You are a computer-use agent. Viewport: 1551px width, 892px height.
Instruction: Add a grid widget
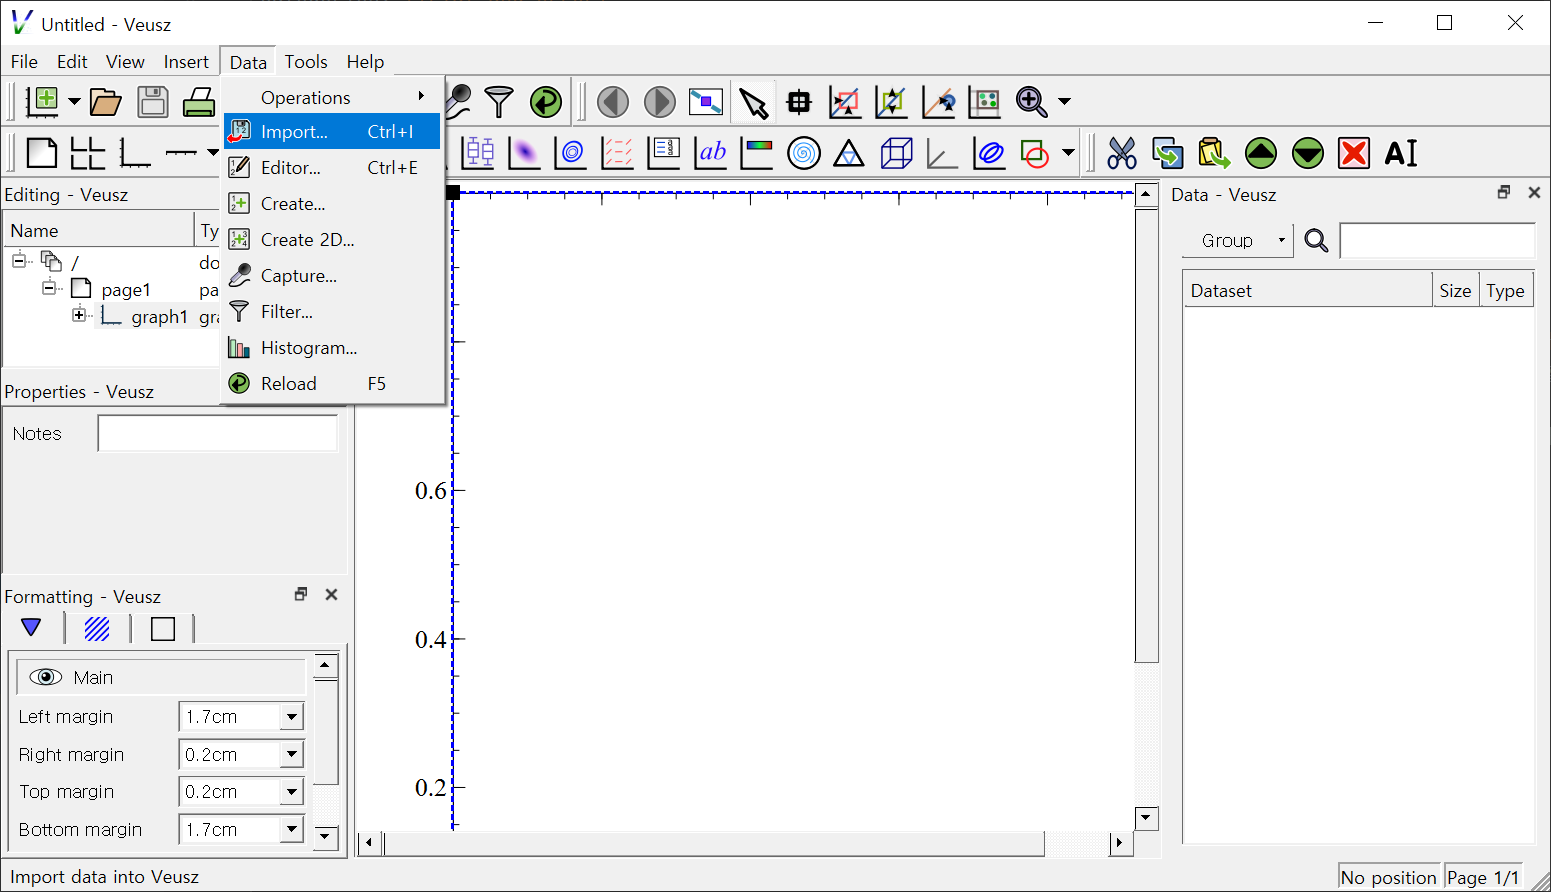pos(88,153)
